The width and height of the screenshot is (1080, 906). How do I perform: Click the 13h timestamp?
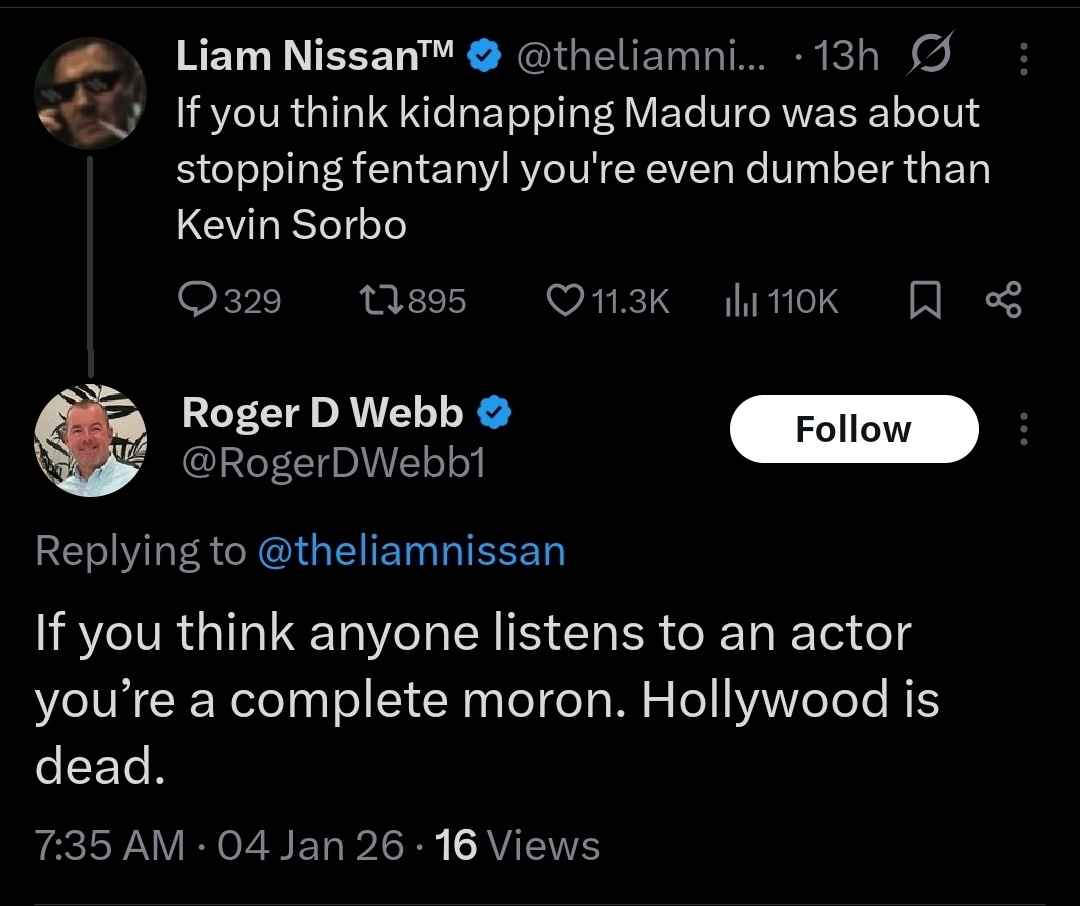(846, 58)
